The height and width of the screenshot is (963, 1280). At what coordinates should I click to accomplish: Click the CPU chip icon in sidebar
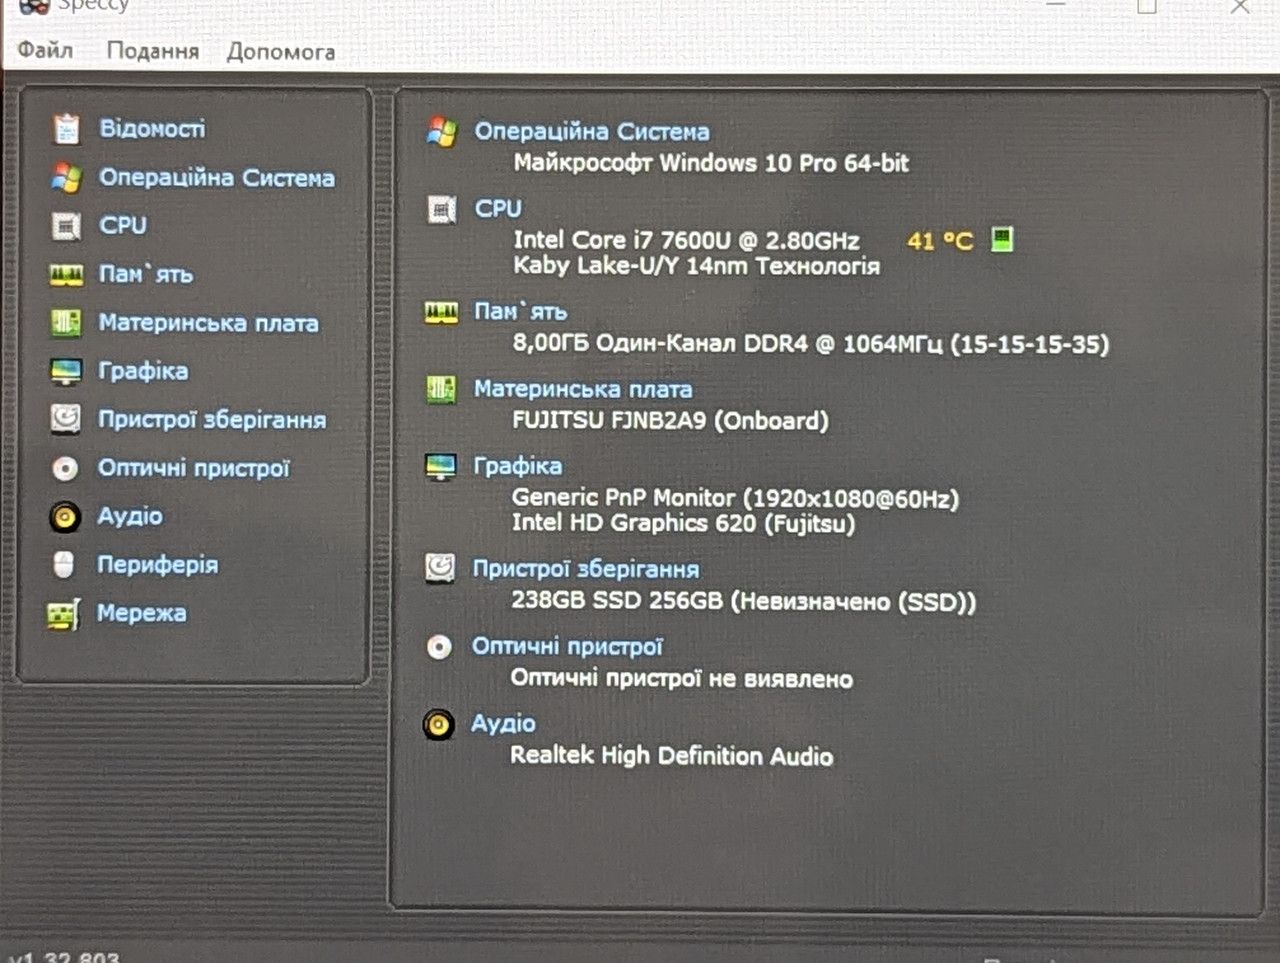pyautogui.click(x=66, y=226)
